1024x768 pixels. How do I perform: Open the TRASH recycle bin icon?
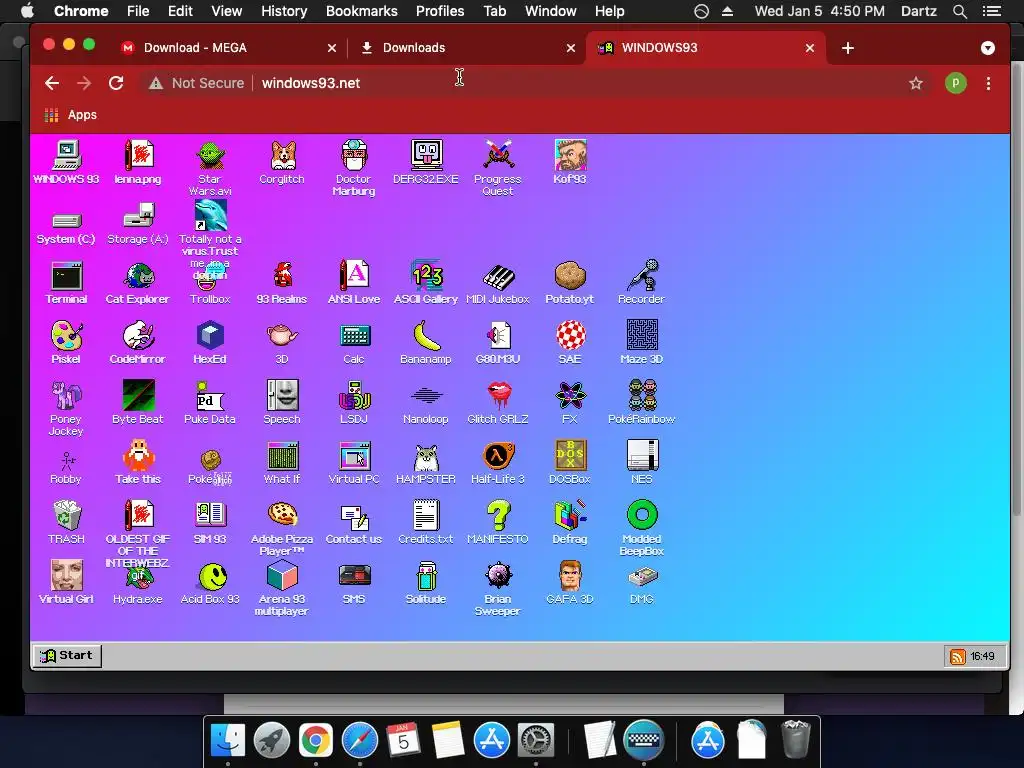pyautogui.click(x=66, y=523)
